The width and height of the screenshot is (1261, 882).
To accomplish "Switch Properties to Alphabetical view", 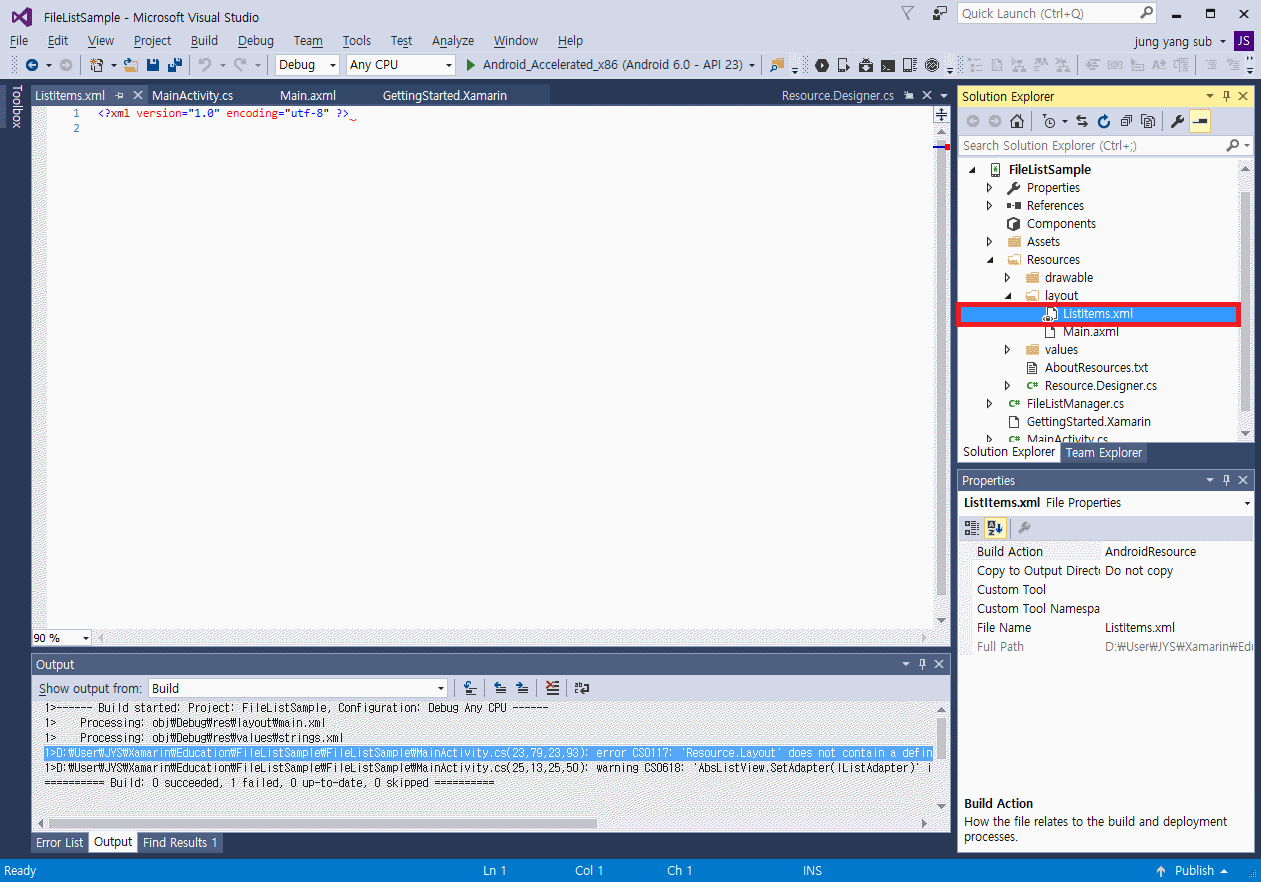I will point(995,528).
